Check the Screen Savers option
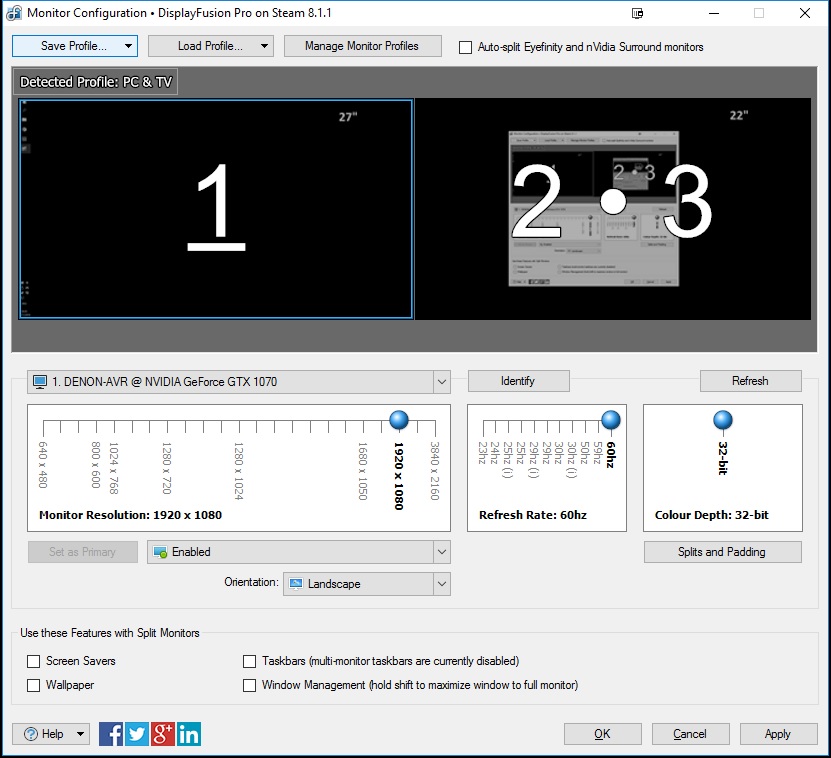 point(34,661)
